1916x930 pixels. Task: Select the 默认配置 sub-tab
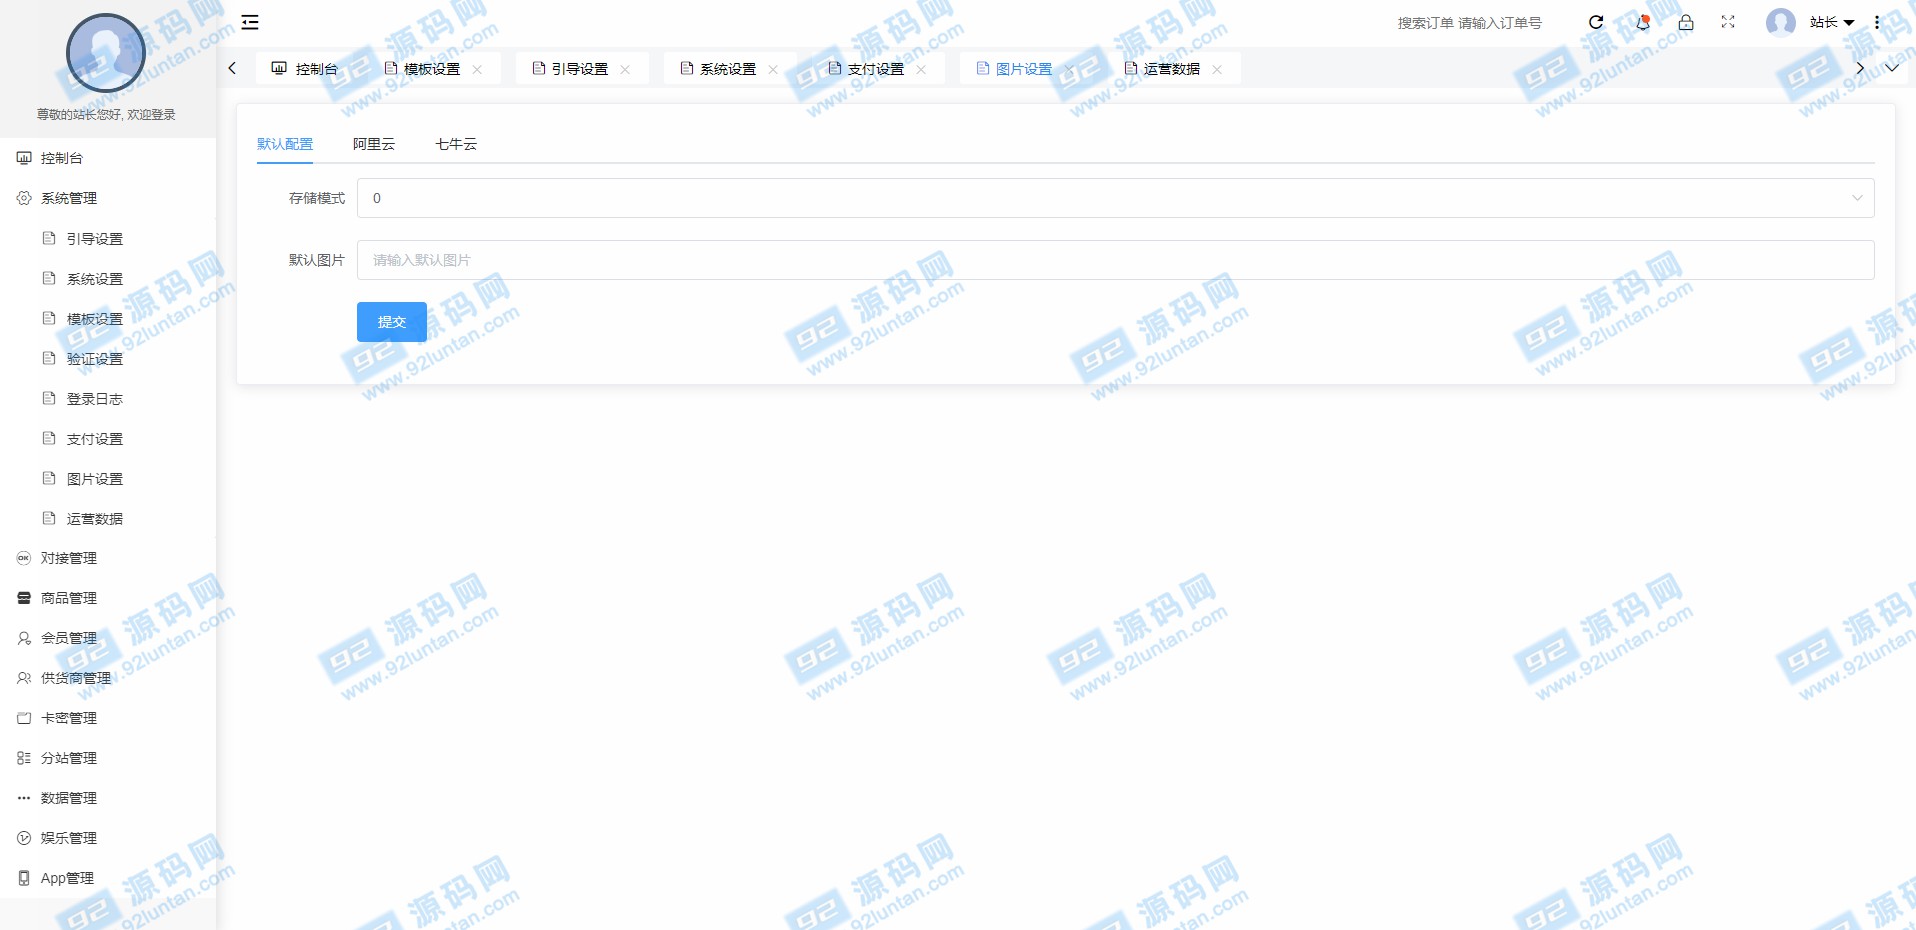tap(285, 144)
